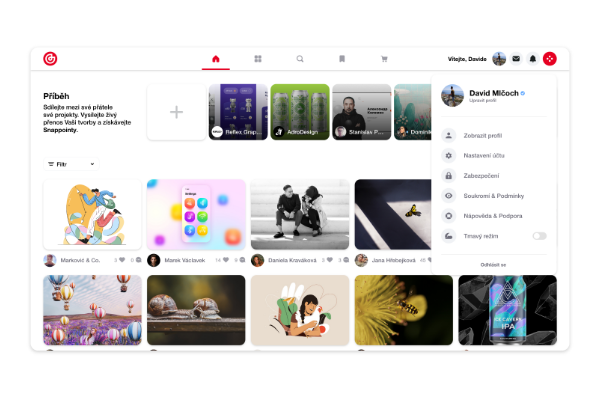Viewport: 600px width, 400px height.
Task: Open the shopping cart icon
Action: click(384, 59)
